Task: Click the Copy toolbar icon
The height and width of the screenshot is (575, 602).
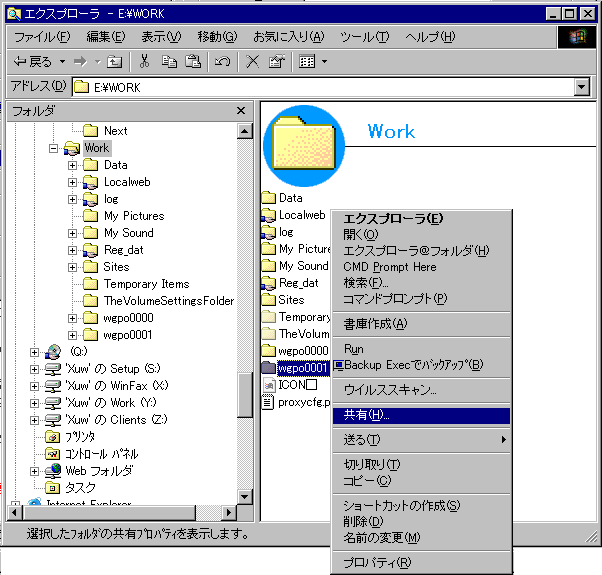Action: (x=169, y=62)
